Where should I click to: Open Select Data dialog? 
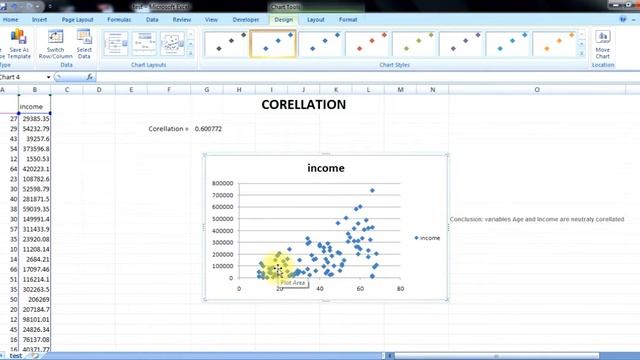tap(84, 44)
